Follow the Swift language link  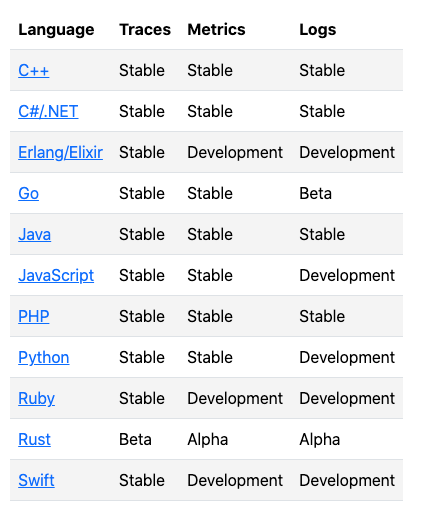pyautogui.click(x=36, y=480)
